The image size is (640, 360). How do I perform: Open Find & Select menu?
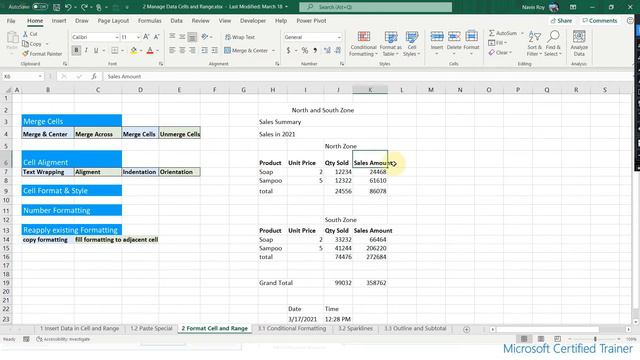553,44
